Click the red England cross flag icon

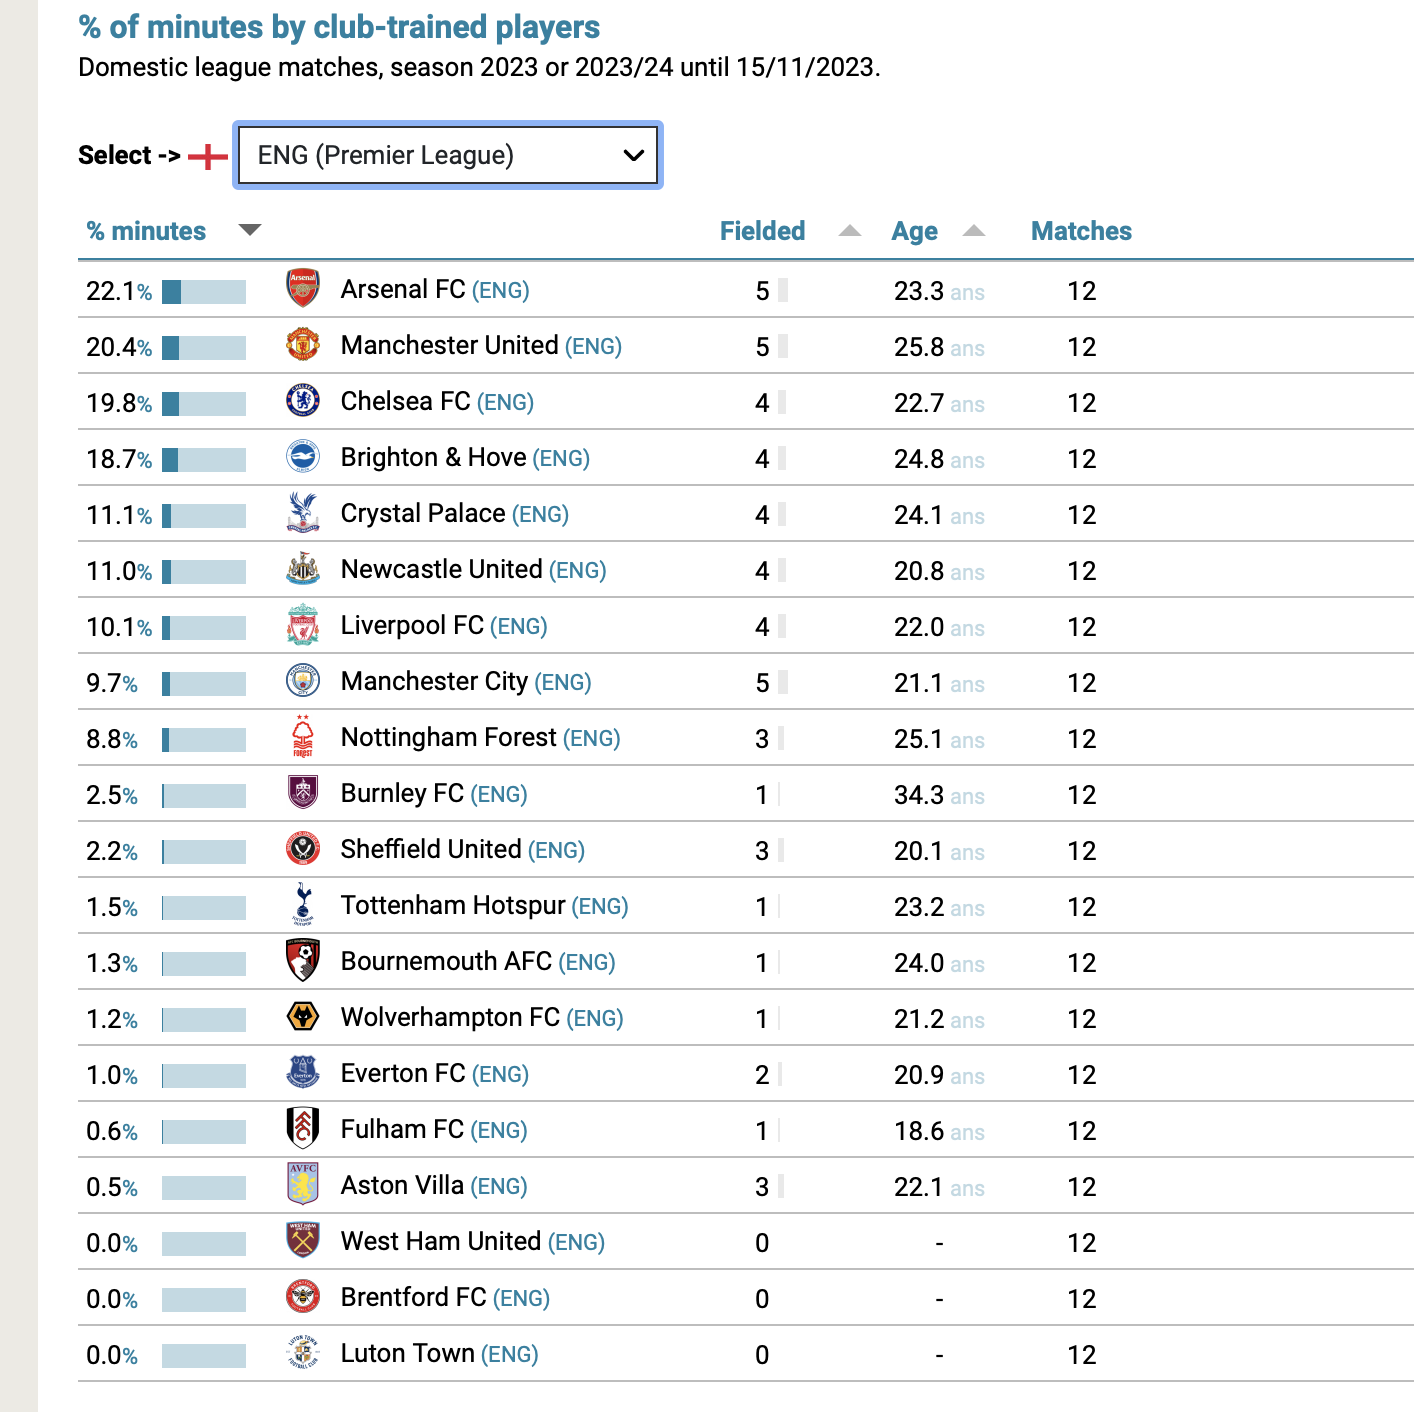[x=208, y=156]
